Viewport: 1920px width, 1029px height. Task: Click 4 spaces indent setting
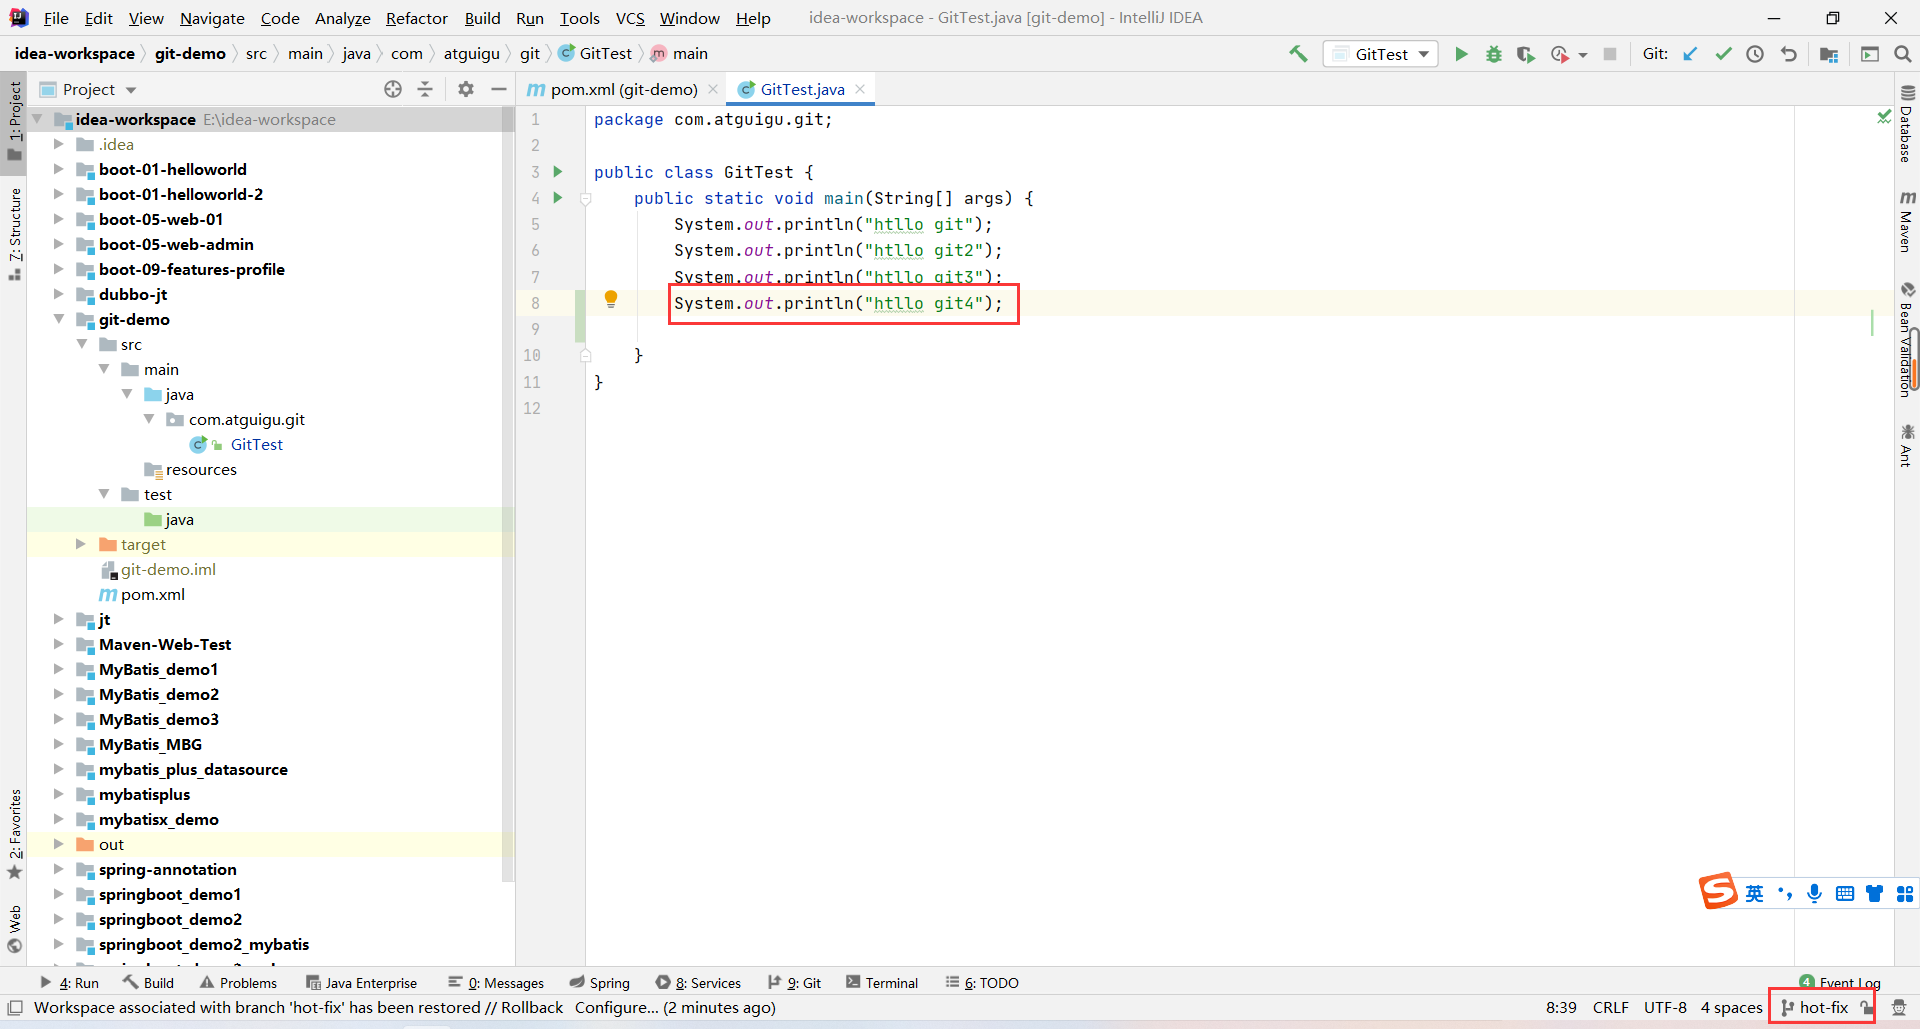point(1731,1007)
